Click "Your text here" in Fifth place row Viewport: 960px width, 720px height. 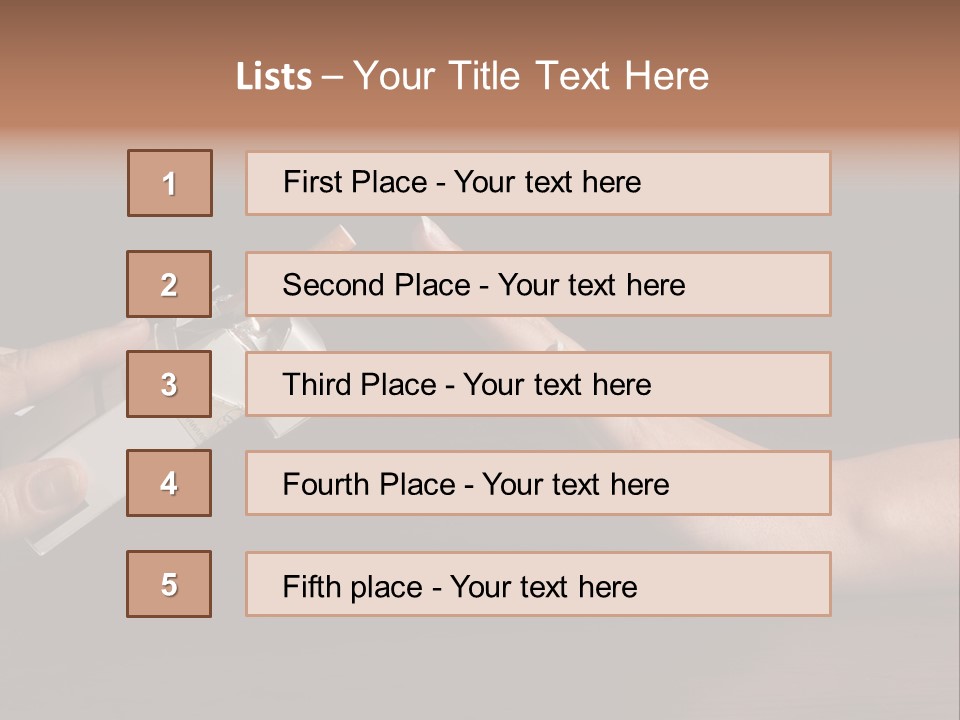[543, 586]
